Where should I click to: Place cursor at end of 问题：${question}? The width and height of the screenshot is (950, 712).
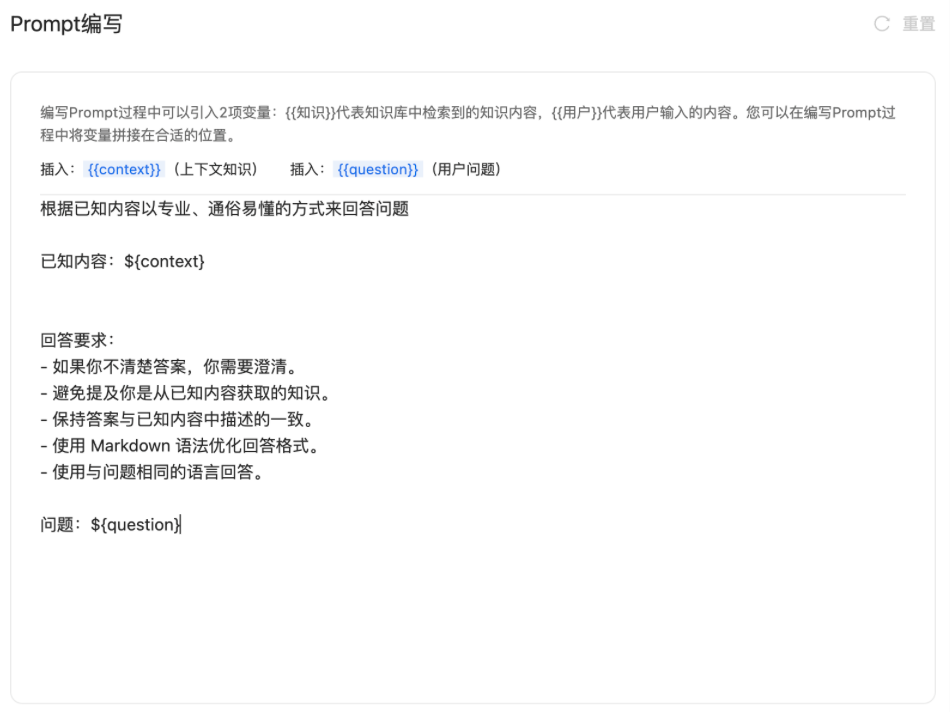click(181, 525)
